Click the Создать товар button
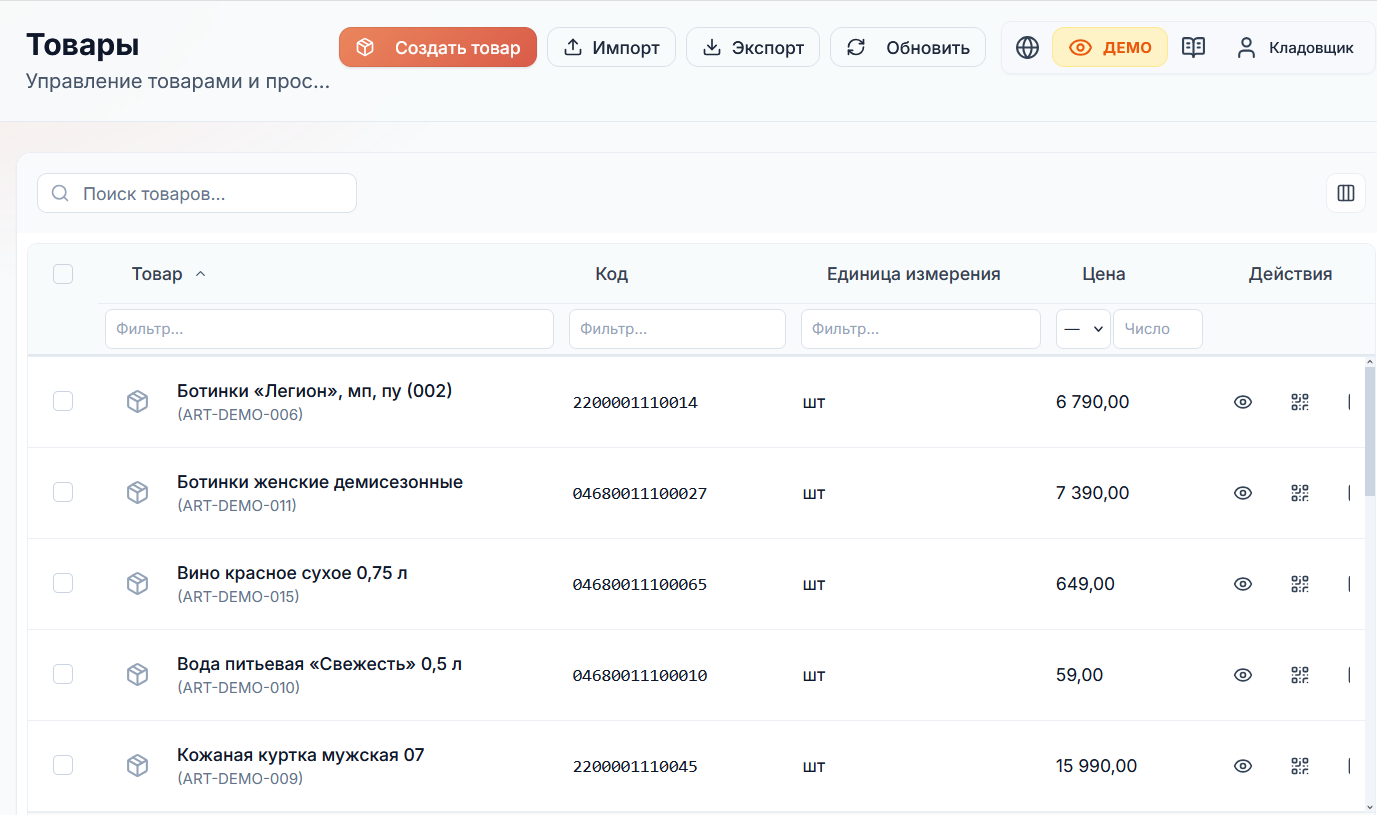 click(438, 47)
